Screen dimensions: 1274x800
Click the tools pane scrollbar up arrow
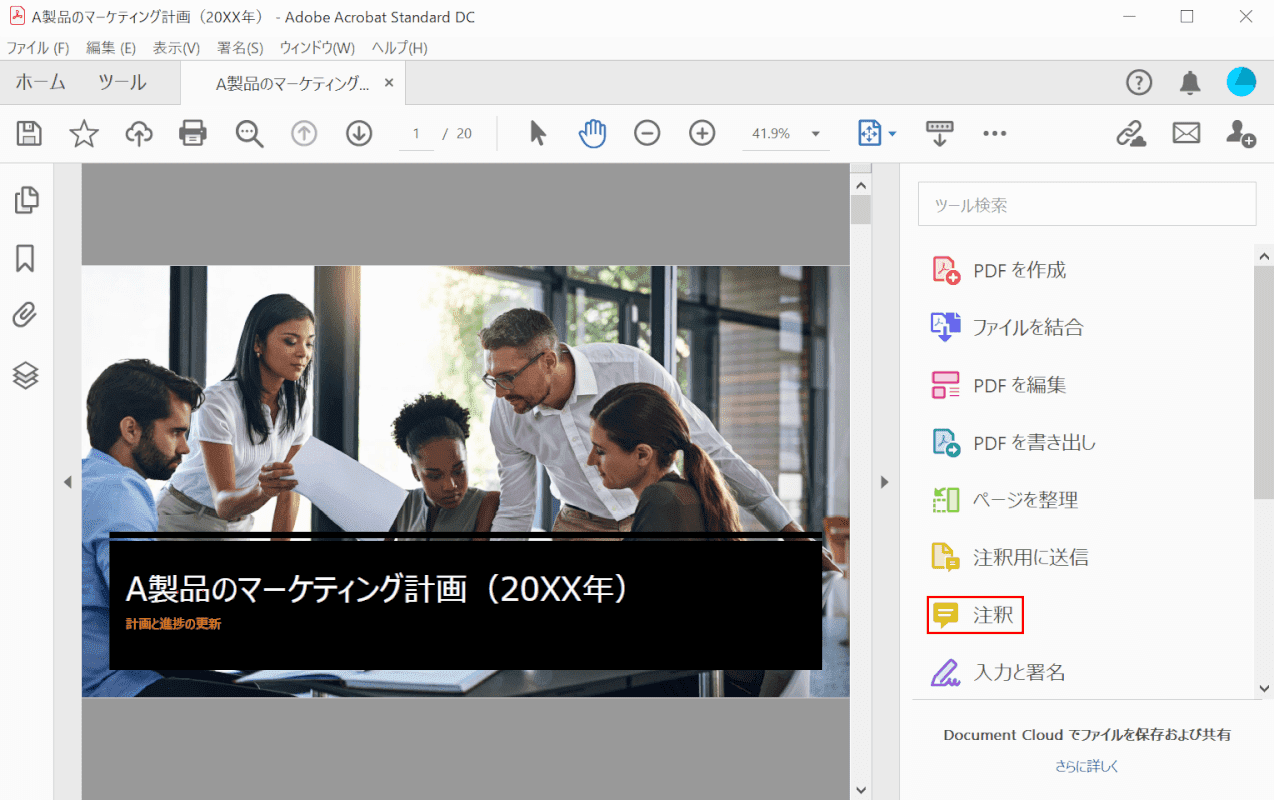coord(1264,255)
